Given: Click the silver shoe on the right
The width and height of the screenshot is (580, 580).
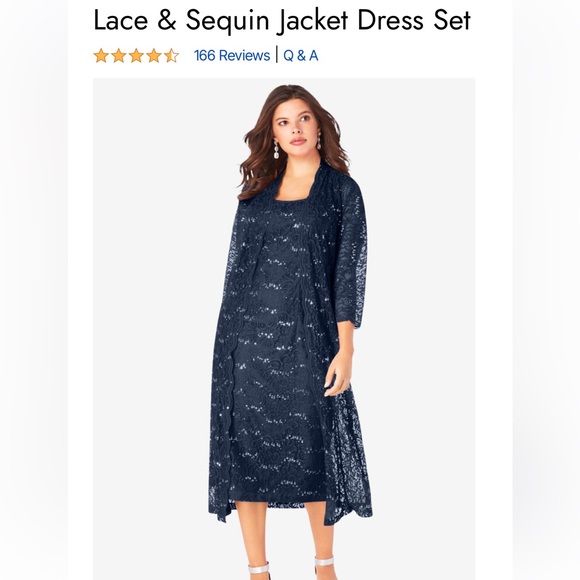Looking at the screenshot, I should pos(325,569).
